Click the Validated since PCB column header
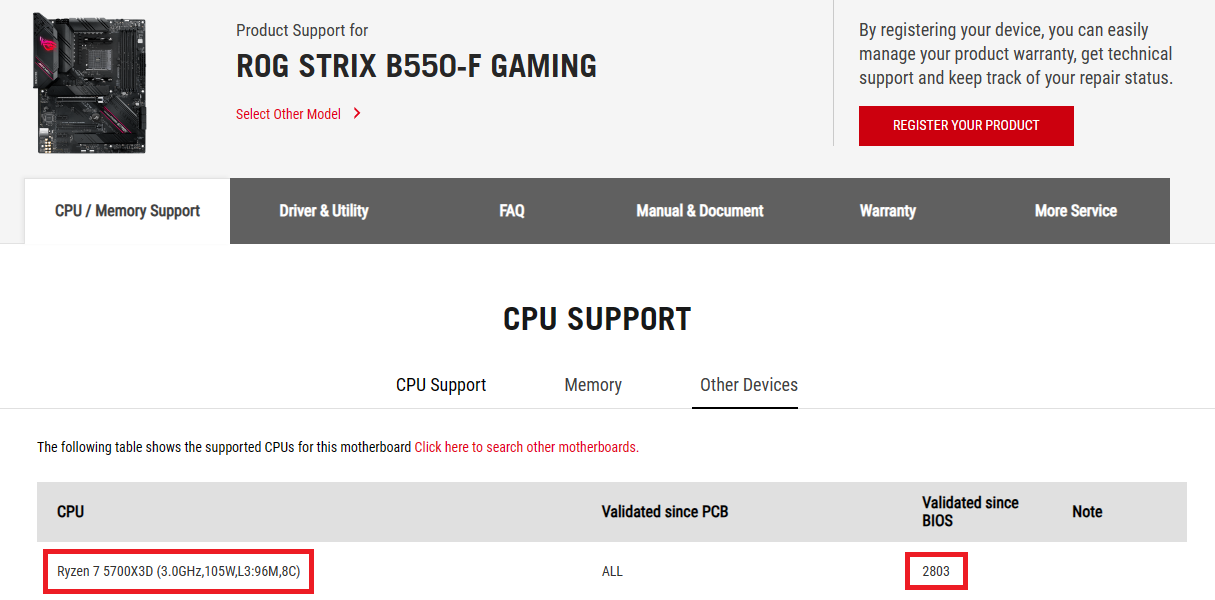The width and height of the screenshot is (1215, 600). 665,512
